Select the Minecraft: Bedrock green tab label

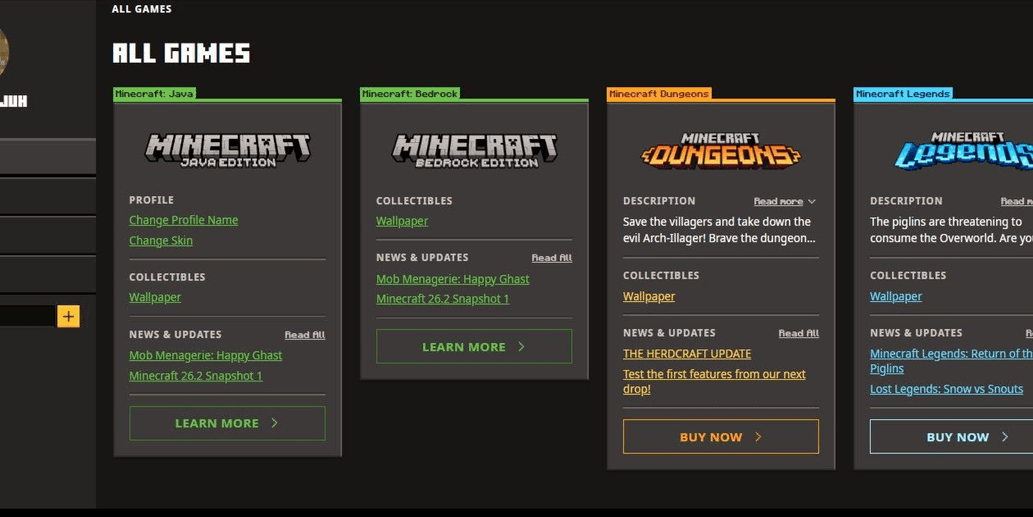410,94
